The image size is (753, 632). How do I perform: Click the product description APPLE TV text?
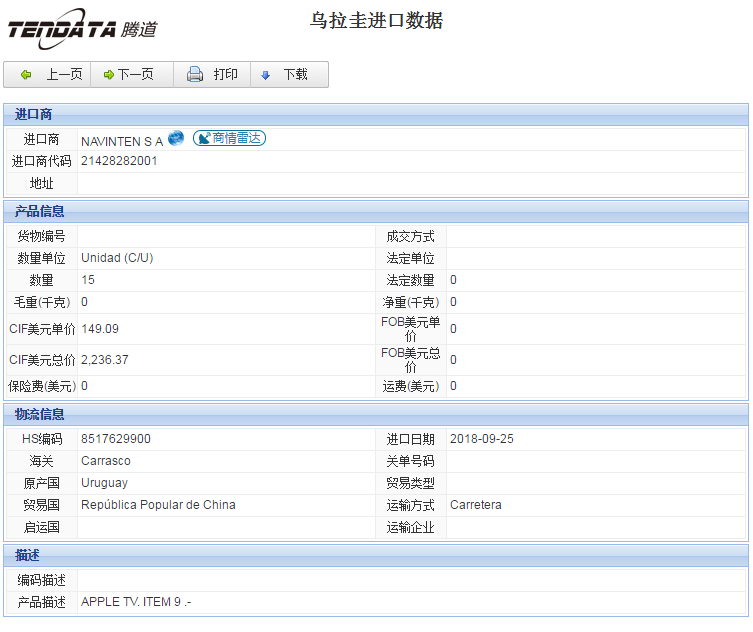click(x=135, y=603)
